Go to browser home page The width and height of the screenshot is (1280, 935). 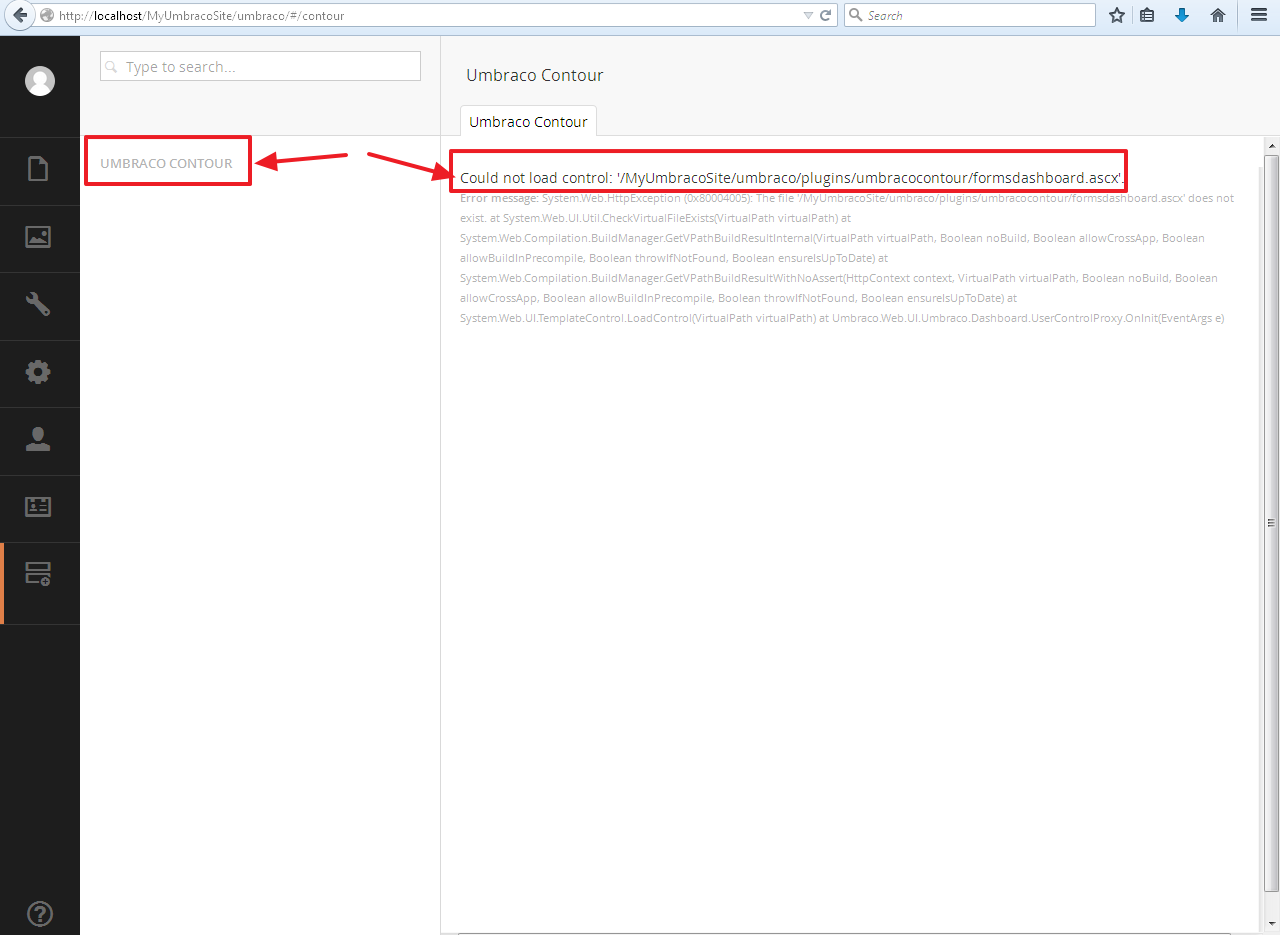point(1218,15)
